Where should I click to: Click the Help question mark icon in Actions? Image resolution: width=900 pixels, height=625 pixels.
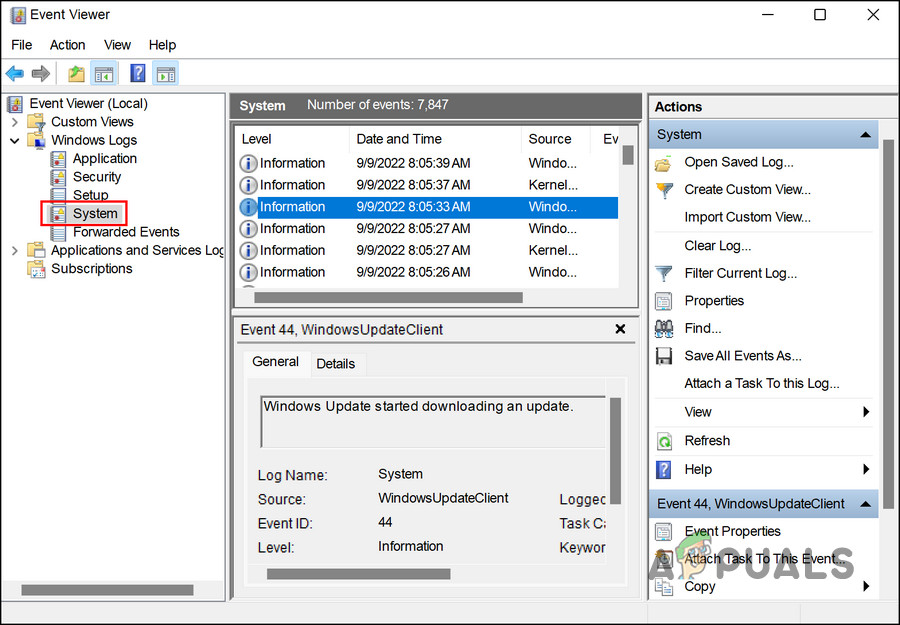pyautogui.click(x=664, y=470)
